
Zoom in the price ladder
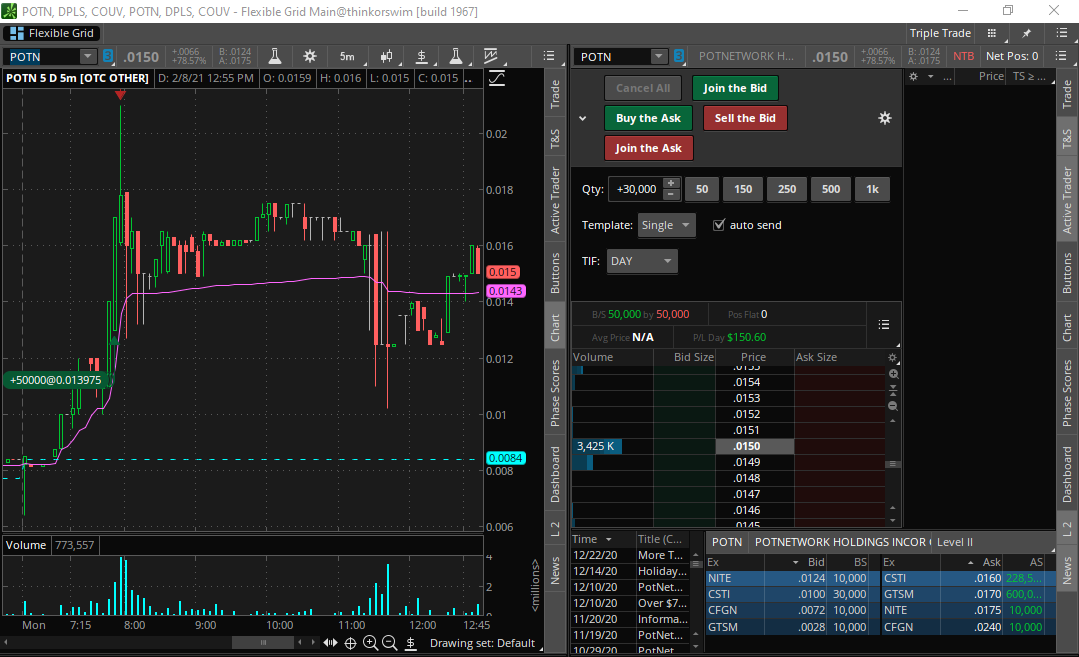click(x=893, y=374)
